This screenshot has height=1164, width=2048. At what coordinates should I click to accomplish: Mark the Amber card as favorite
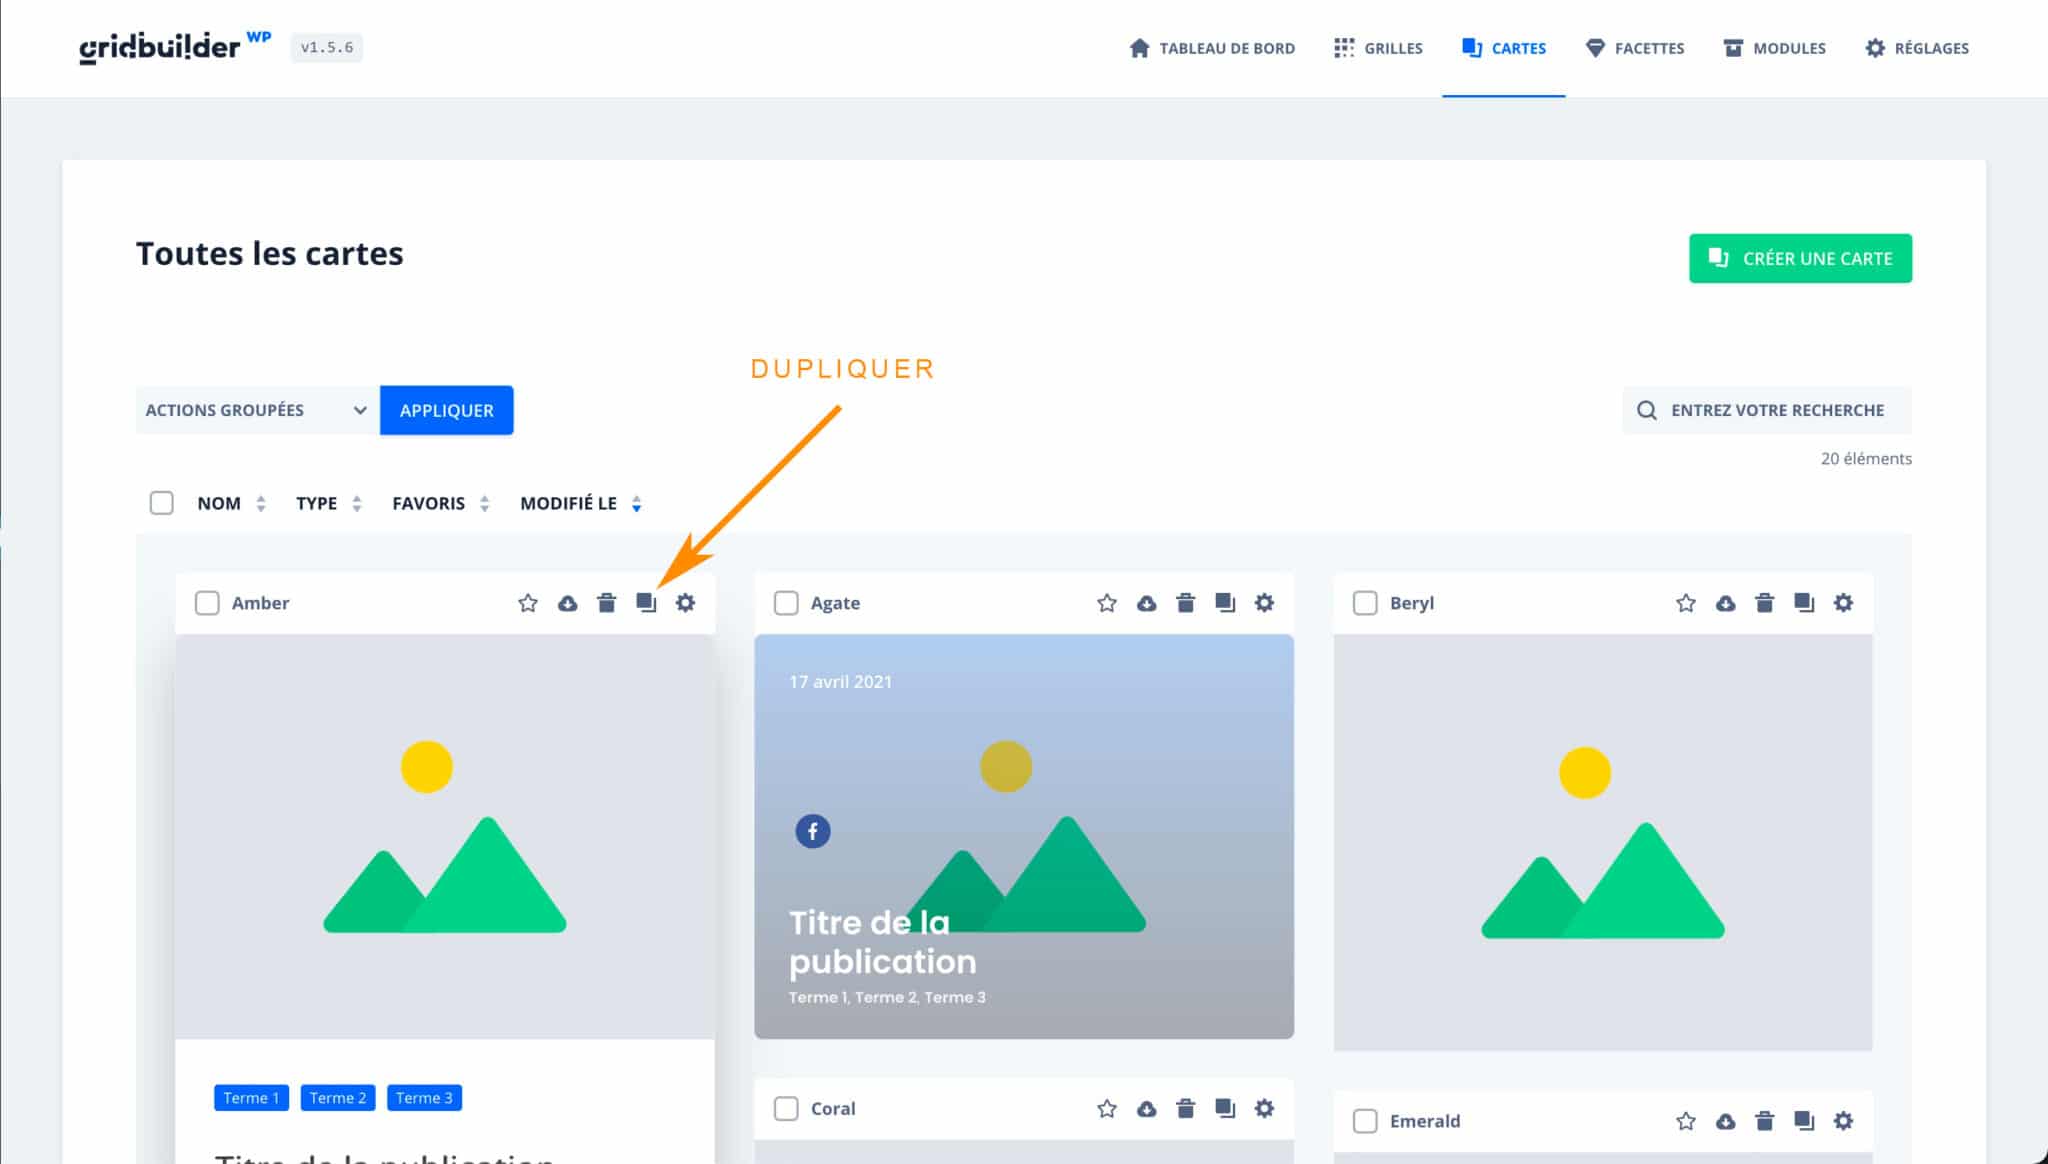point(527,603)
